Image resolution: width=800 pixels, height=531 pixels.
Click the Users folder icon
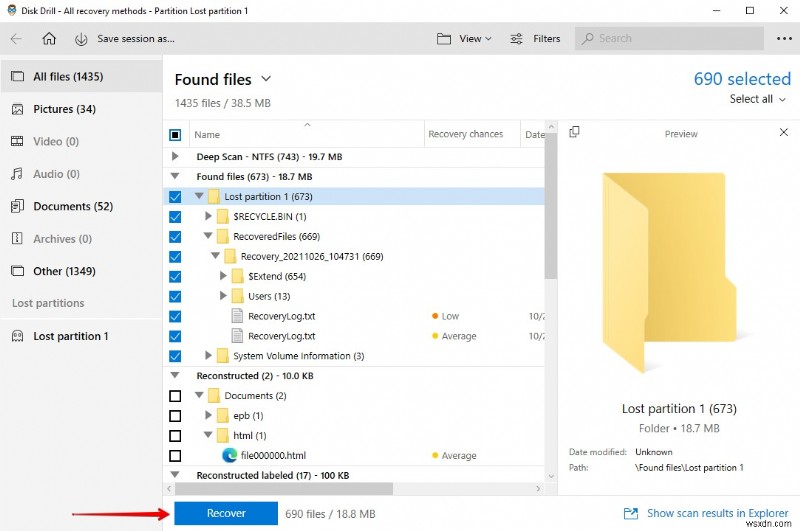[237, 296]
